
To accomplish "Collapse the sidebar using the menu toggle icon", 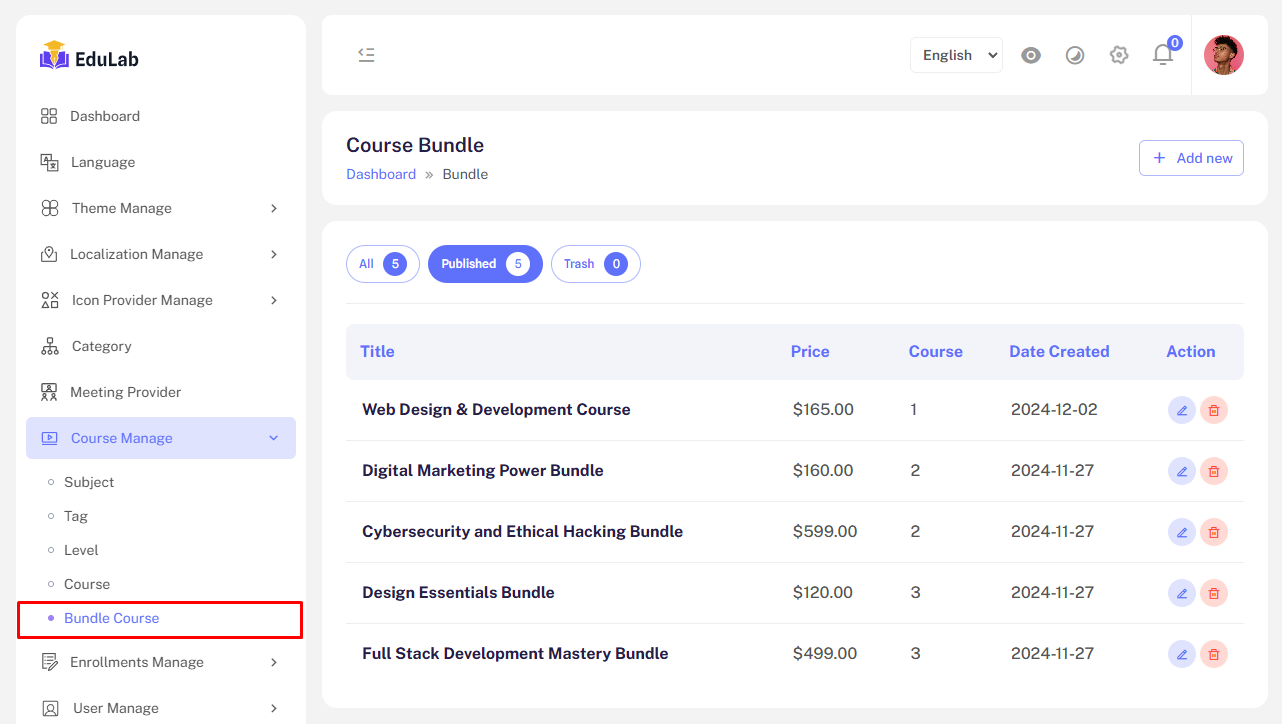I will [366, 55].
